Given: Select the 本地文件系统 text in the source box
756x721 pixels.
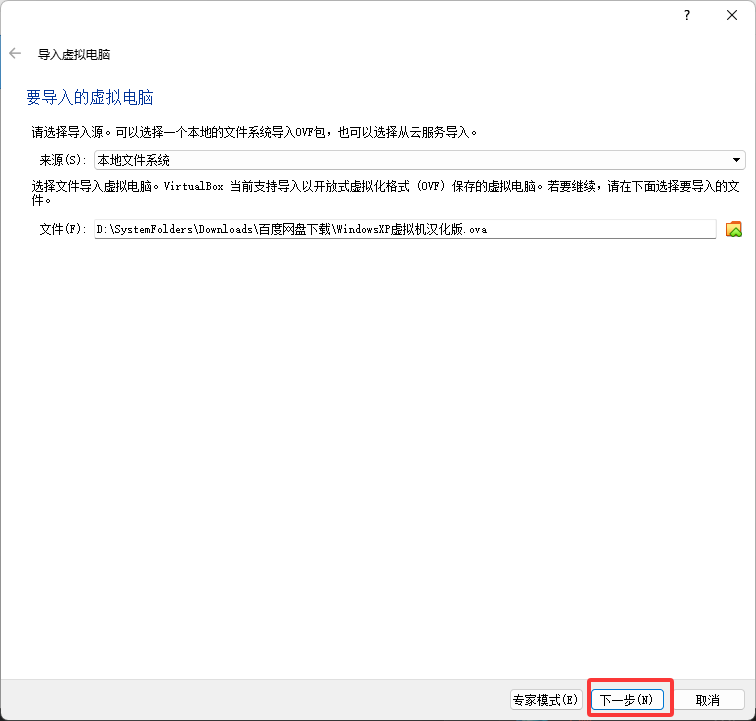Looking at the screenshot, I should click(134, 160).
